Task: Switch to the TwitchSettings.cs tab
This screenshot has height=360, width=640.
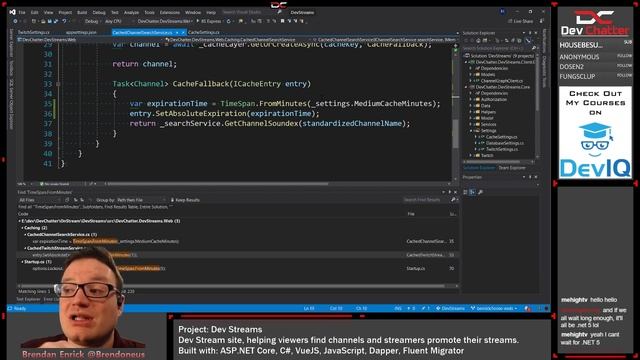Action: 33,32
